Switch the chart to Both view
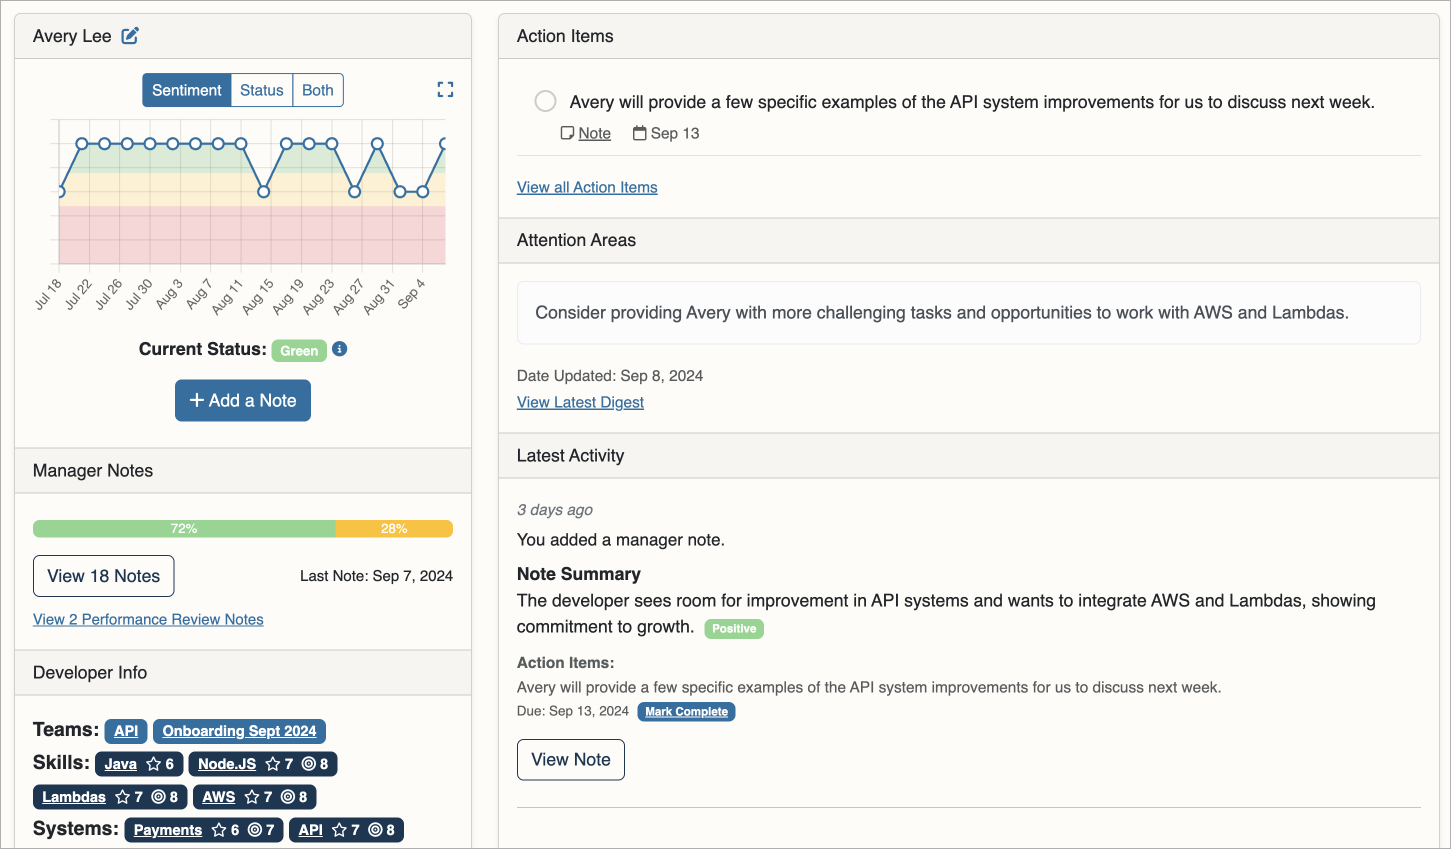The height and width of the screenshot is (849, 1451). (318, 90)
